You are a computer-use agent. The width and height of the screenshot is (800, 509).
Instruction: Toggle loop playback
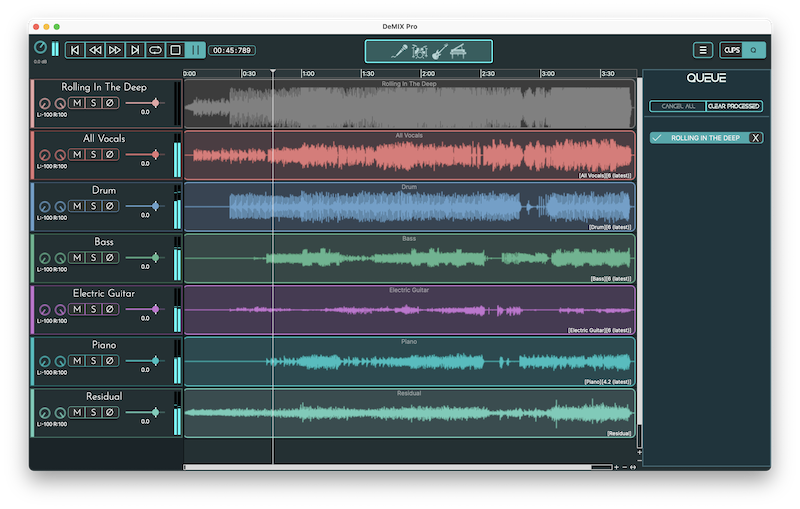[155, 50]
